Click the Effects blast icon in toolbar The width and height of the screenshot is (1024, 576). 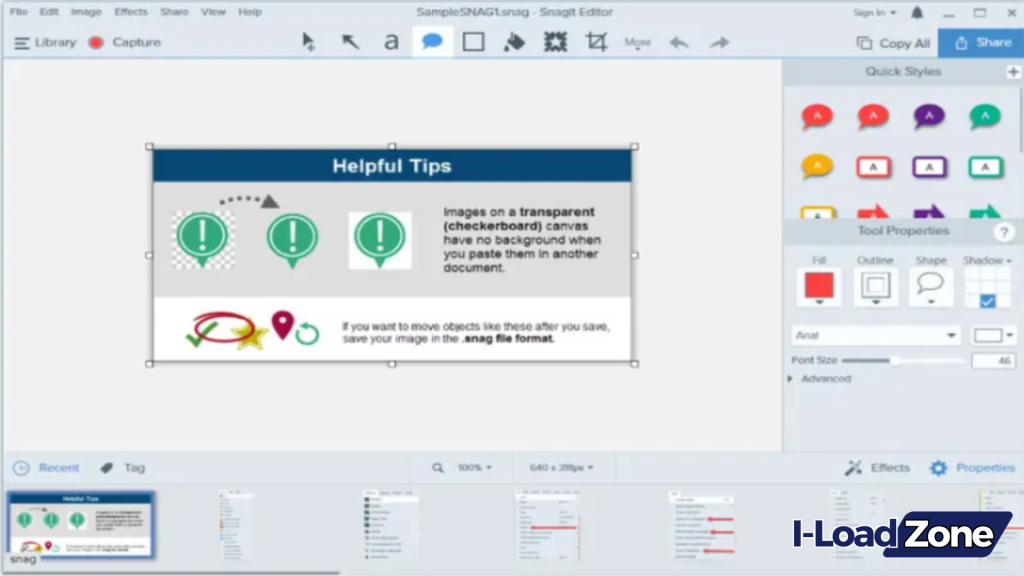tap(555, 42)
